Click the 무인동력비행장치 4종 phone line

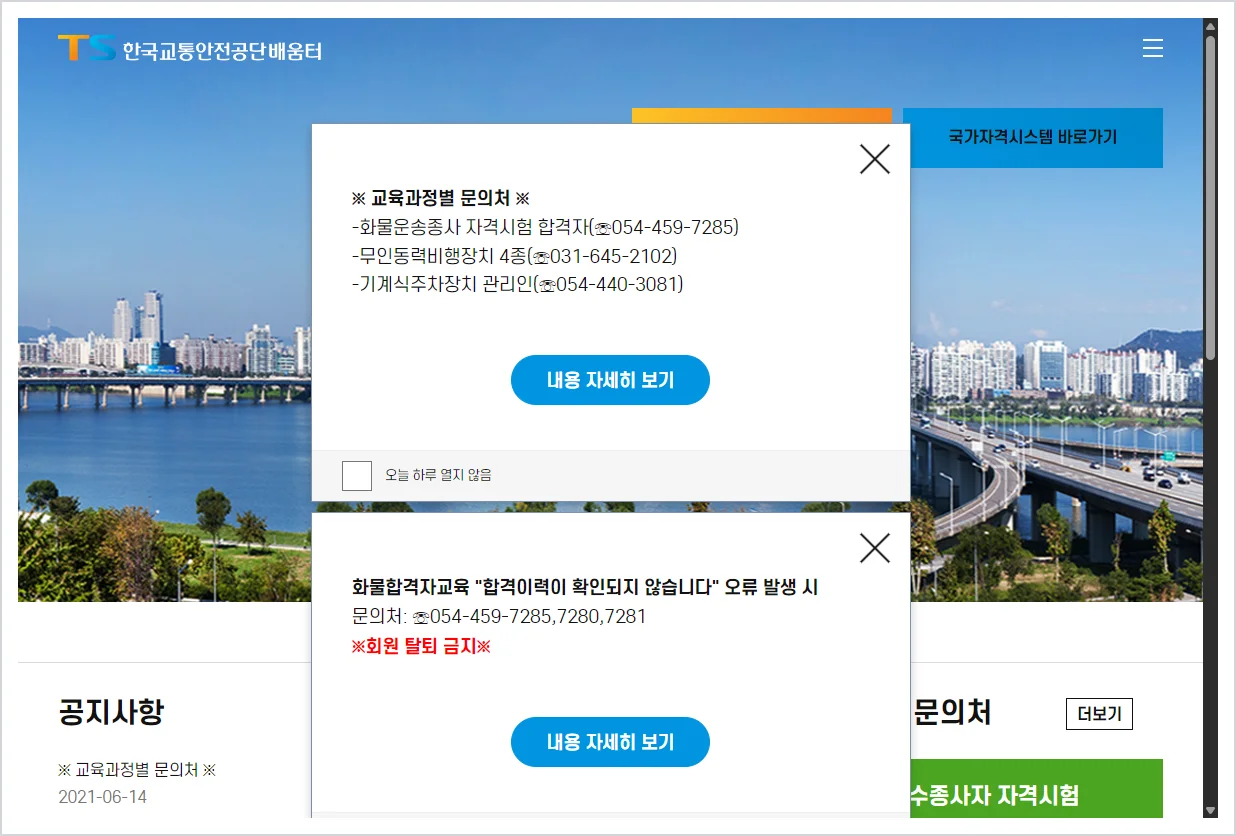515,256
